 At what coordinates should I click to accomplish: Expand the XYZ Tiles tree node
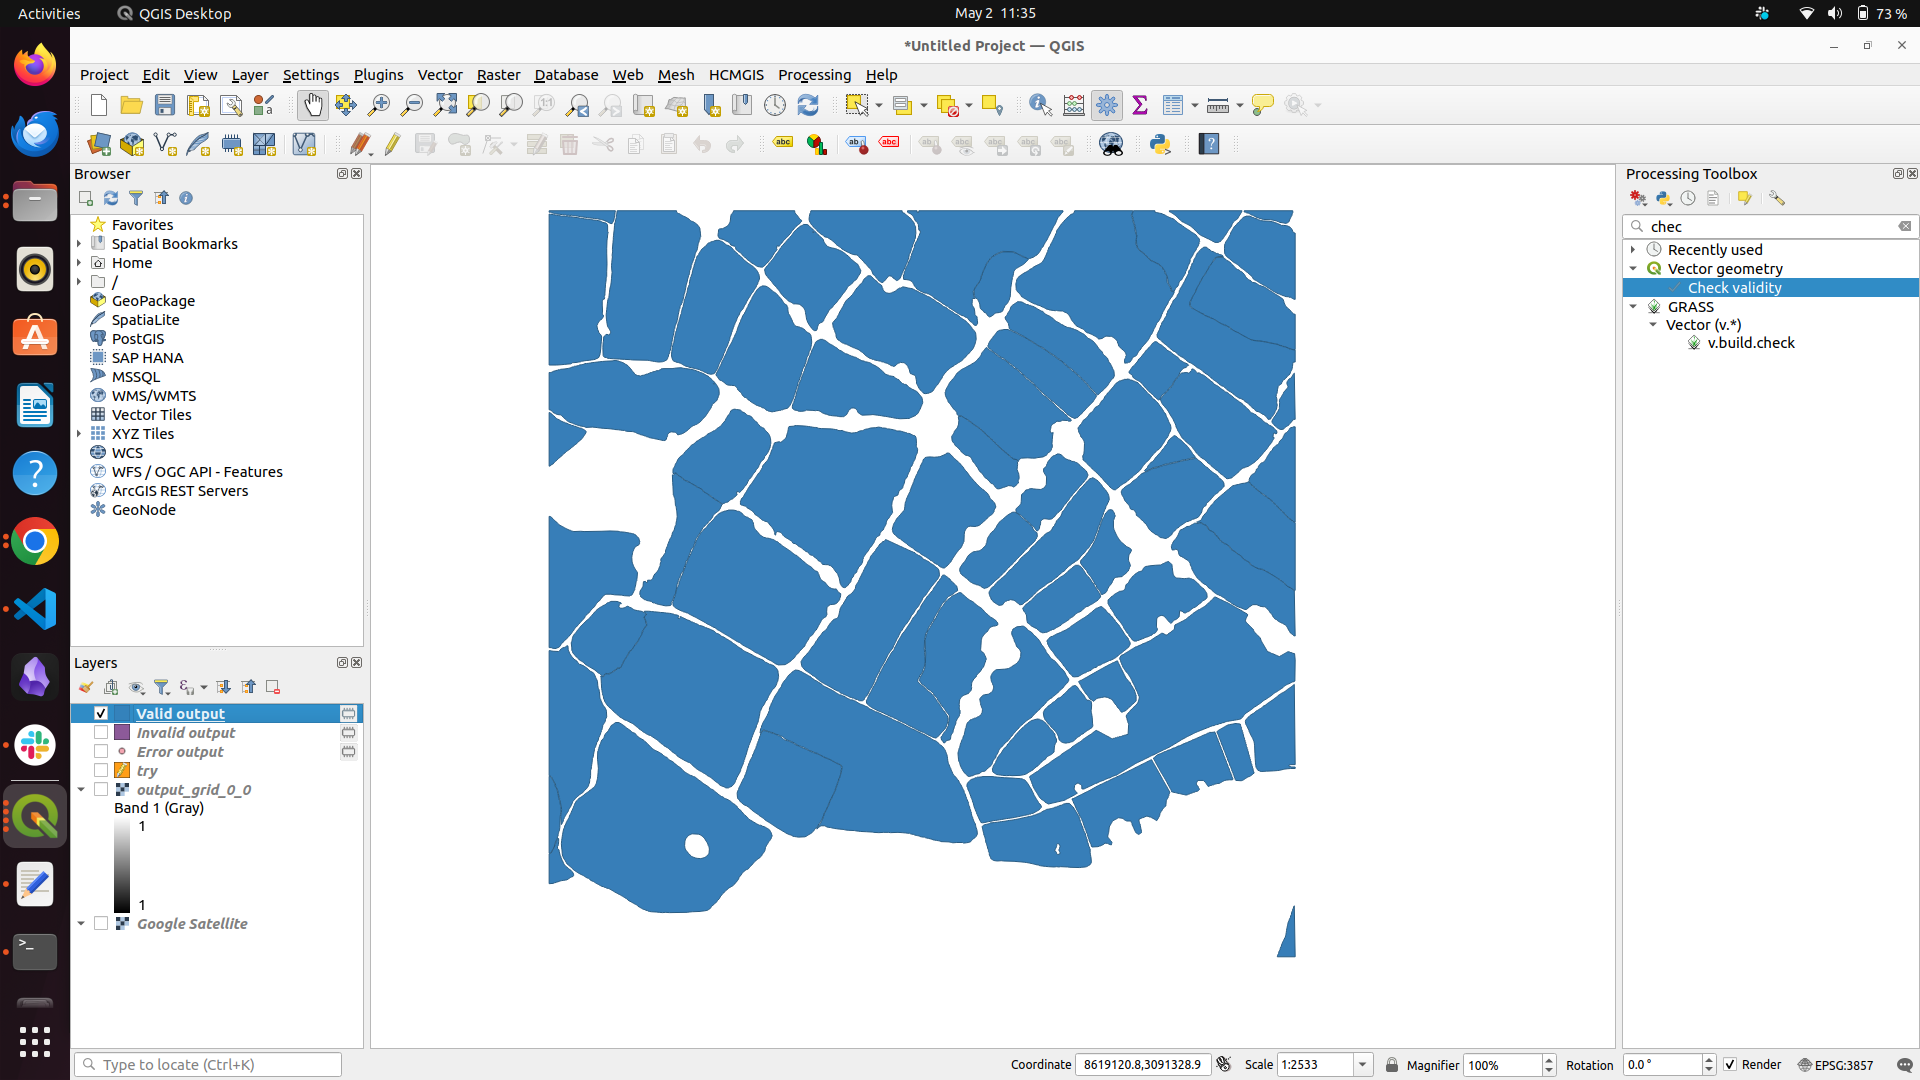click(79, 434)
